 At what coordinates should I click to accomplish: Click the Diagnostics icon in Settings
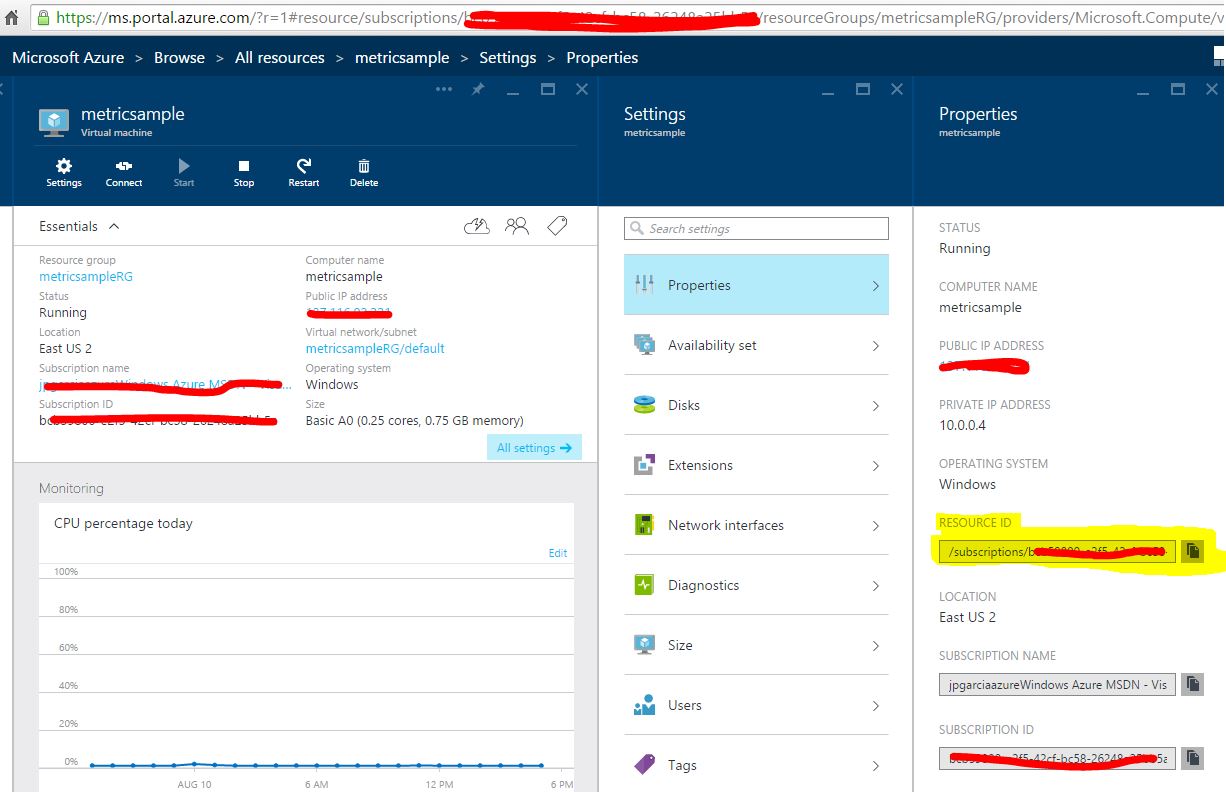[x=645, y=585]
